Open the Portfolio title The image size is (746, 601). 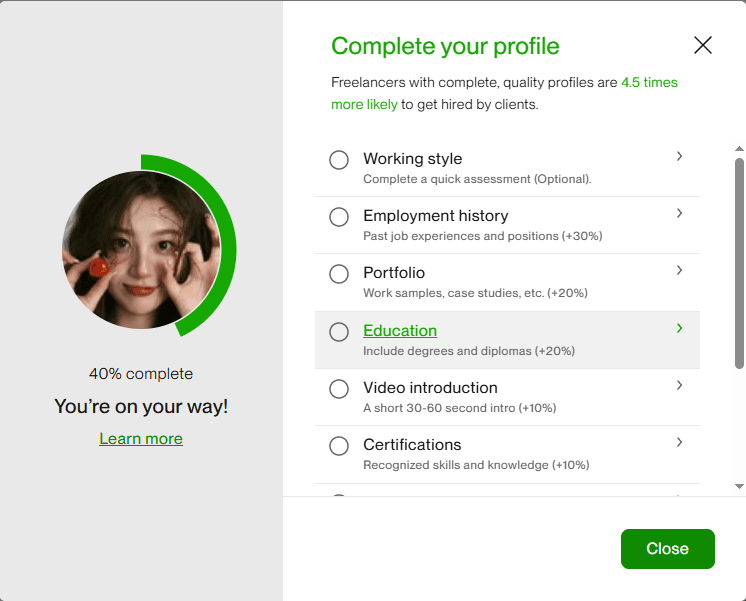[x=394, y=273]
